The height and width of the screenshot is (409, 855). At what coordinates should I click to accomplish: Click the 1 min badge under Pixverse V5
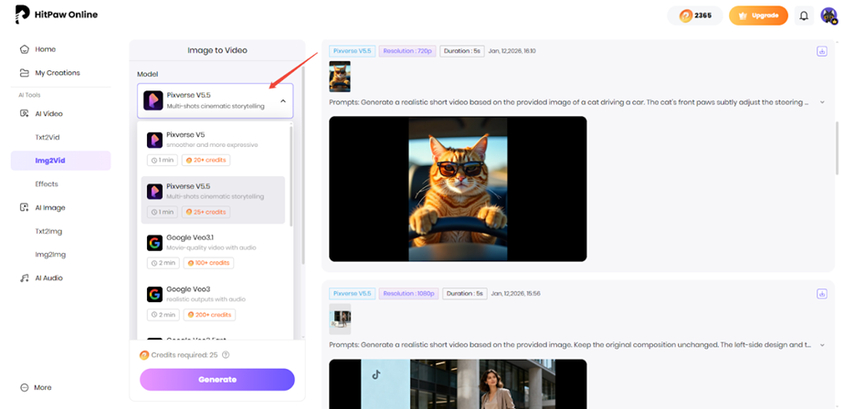pos(162,160)
